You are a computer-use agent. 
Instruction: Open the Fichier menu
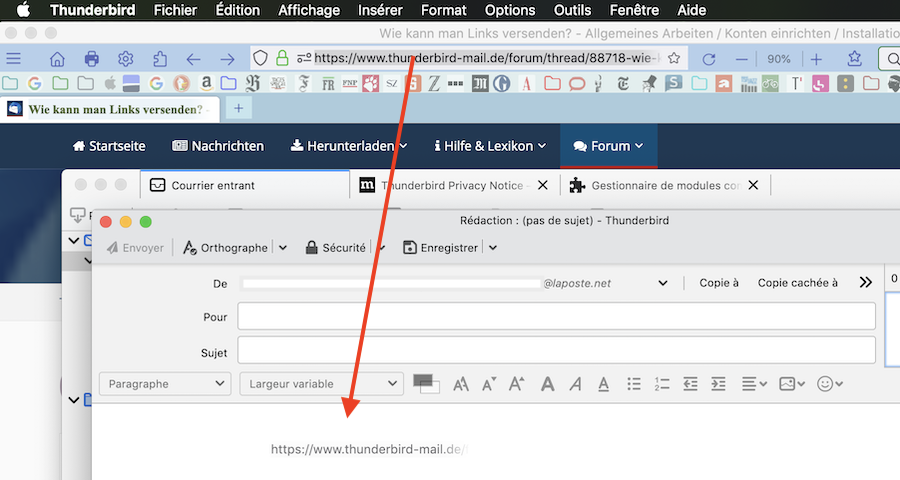[175, 10]
